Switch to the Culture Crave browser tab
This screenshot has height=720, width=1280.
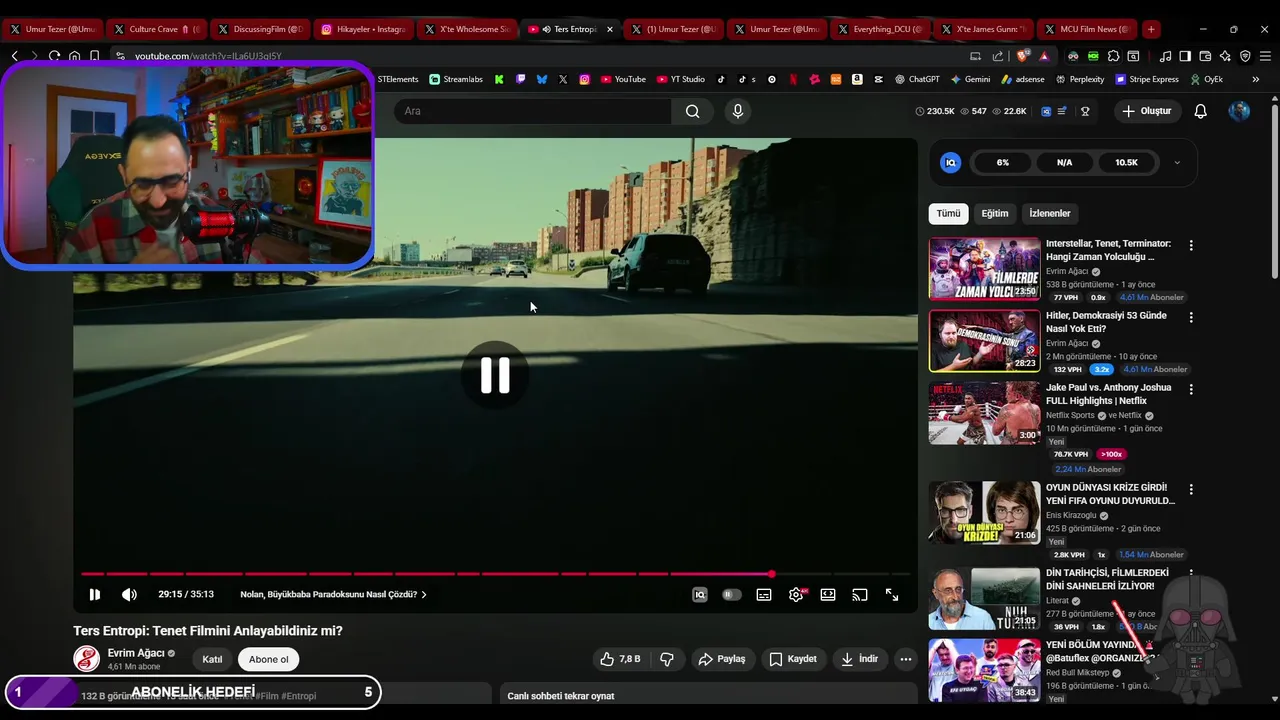pyautogui.click(x=155, y=29)
